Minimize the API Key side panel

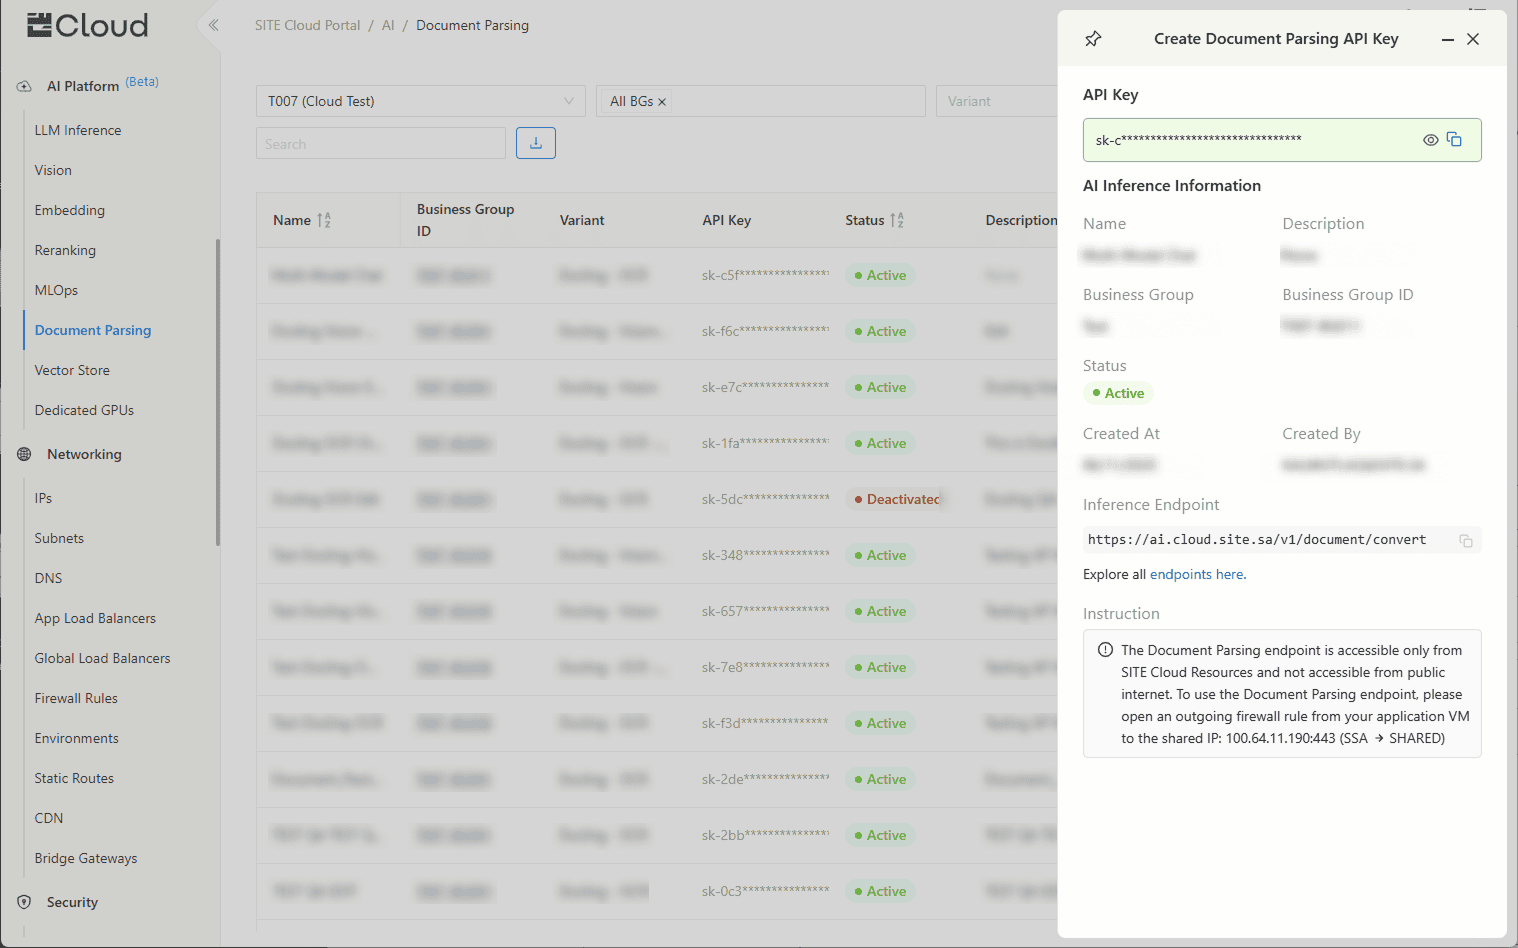click(x=1447, y=40)
